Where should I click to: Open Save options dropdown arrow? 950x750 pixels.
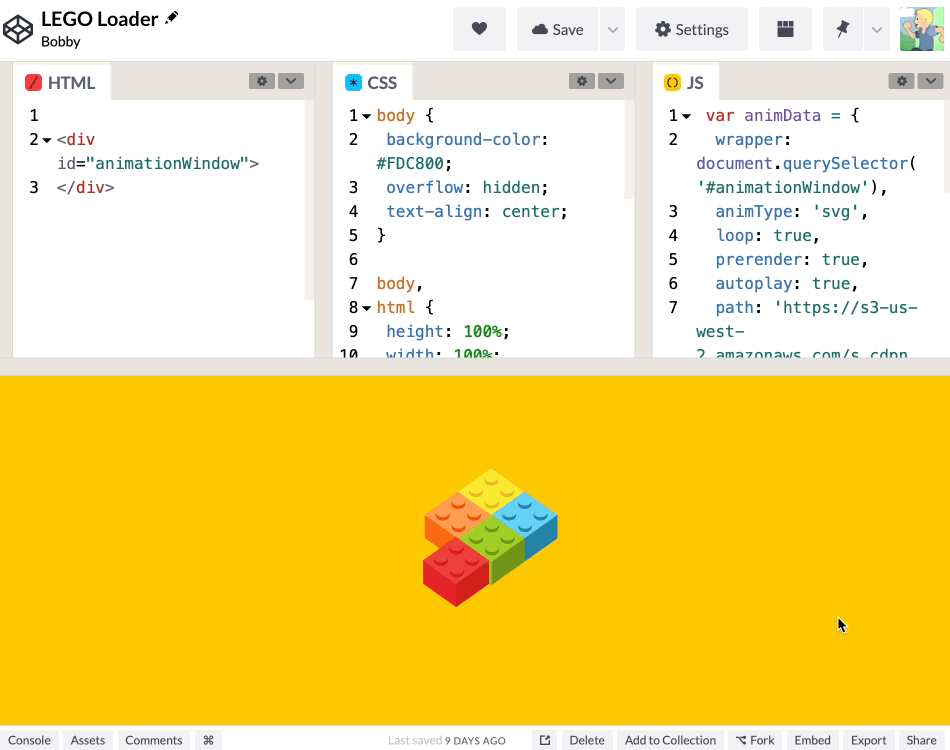613,29
